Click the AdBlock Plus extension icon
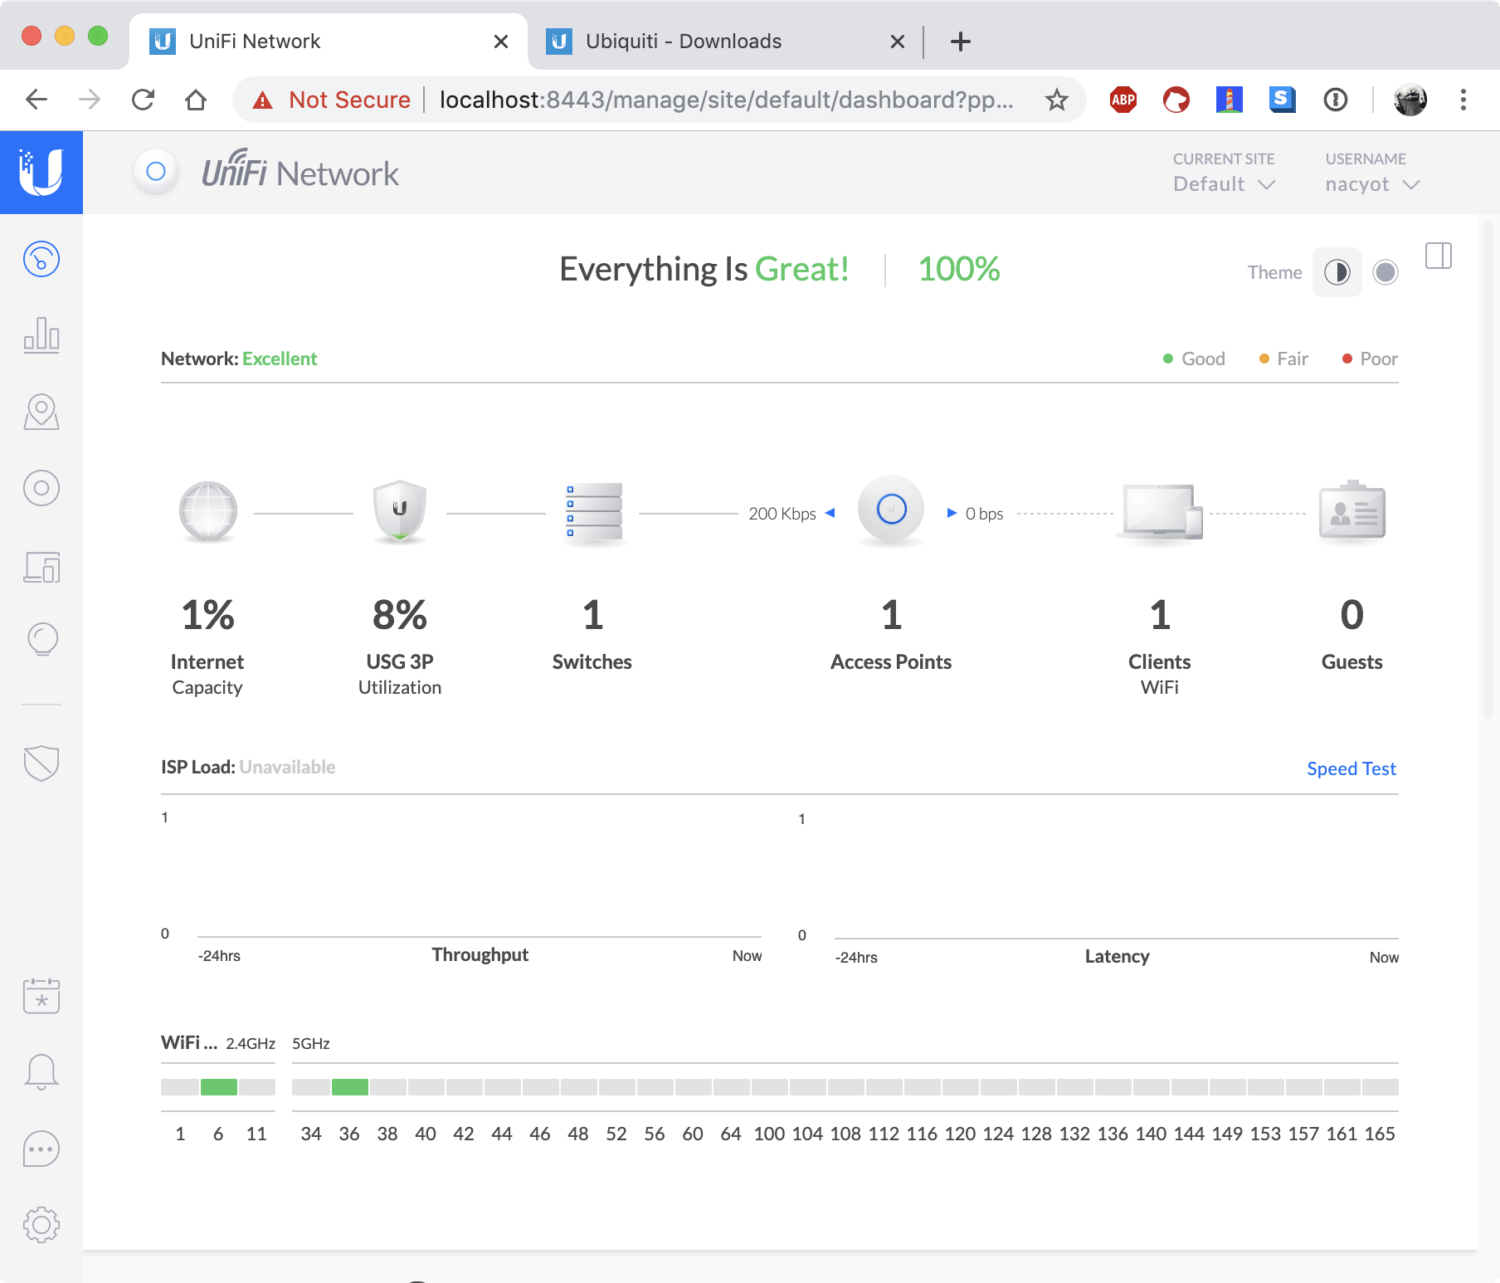The height and width of the screenshot is (1283, 1500). [x=1123, y=99]
